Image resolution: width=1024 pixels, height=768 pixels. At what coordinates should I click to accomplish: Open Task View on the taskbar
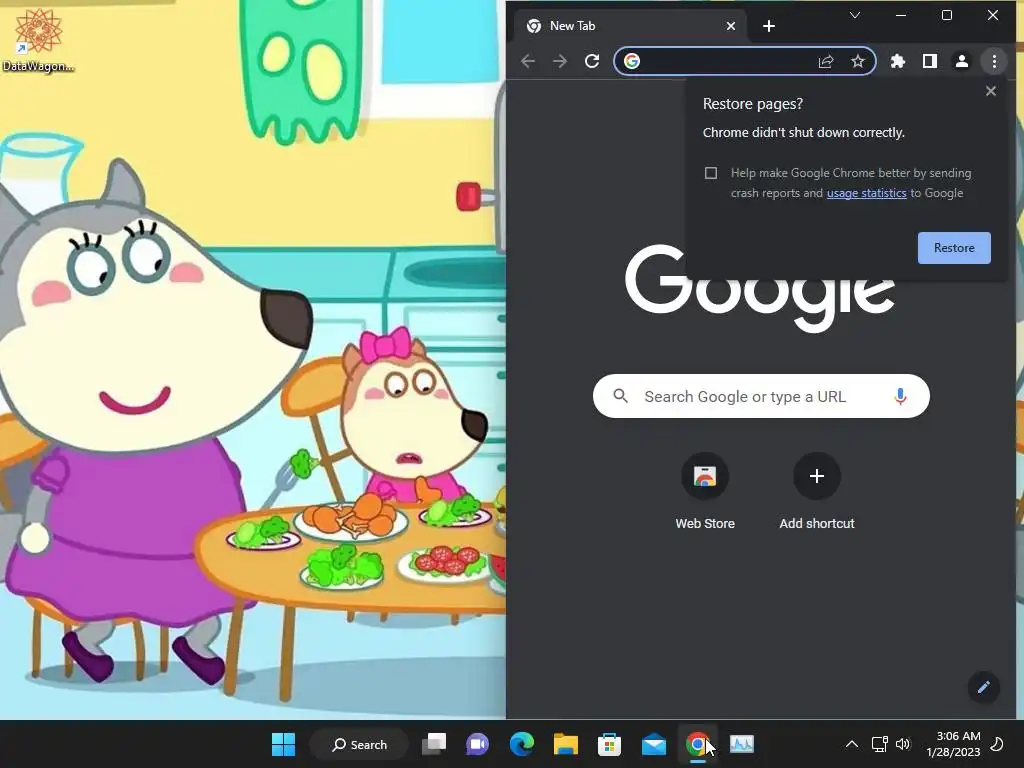pos(434,744)
